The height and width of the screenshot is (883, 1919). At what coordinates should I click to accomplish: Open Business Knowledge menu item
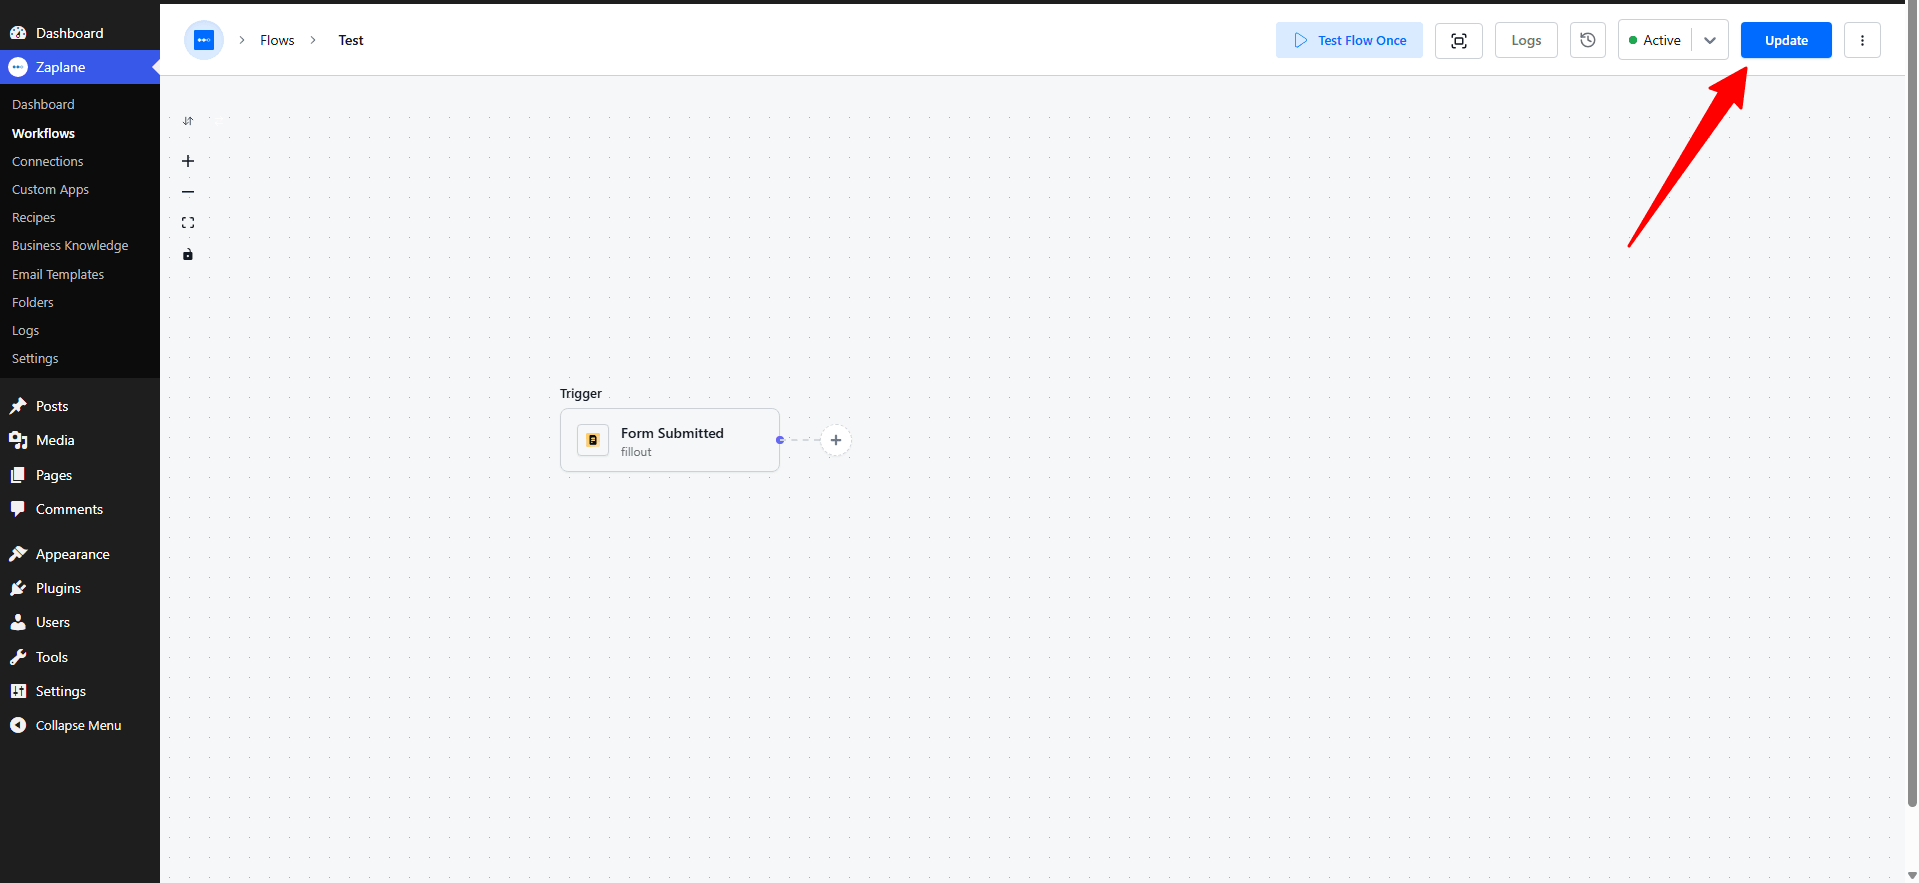coord(70,245)
